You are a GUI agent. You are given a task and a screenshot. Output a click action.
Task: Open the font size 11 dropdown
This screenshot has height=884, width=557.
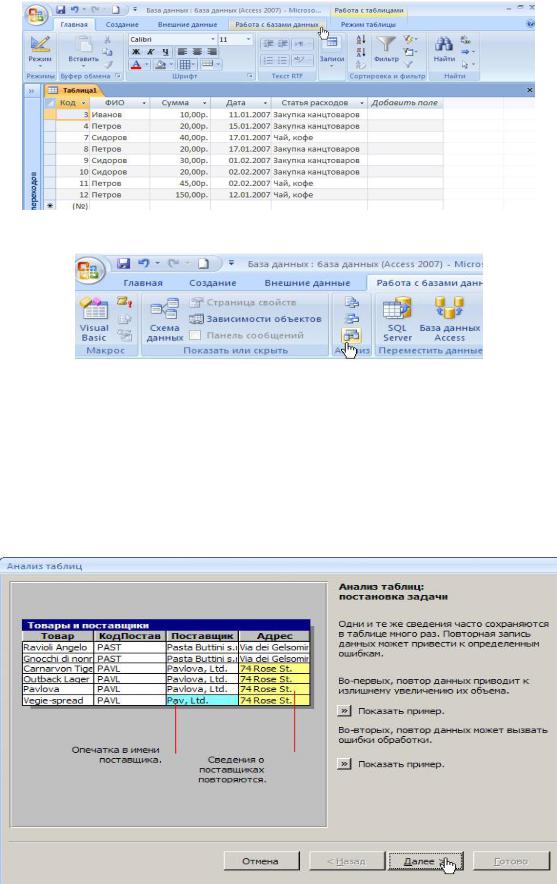point(248,39)
